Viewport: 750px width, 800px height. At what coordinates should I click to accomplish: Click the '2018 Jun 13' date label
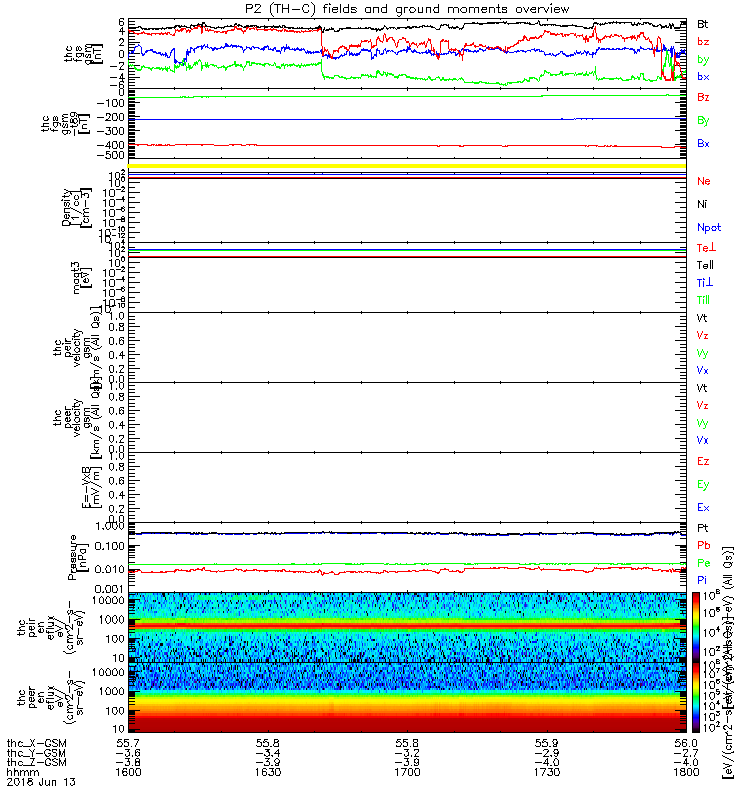point(41,782)
